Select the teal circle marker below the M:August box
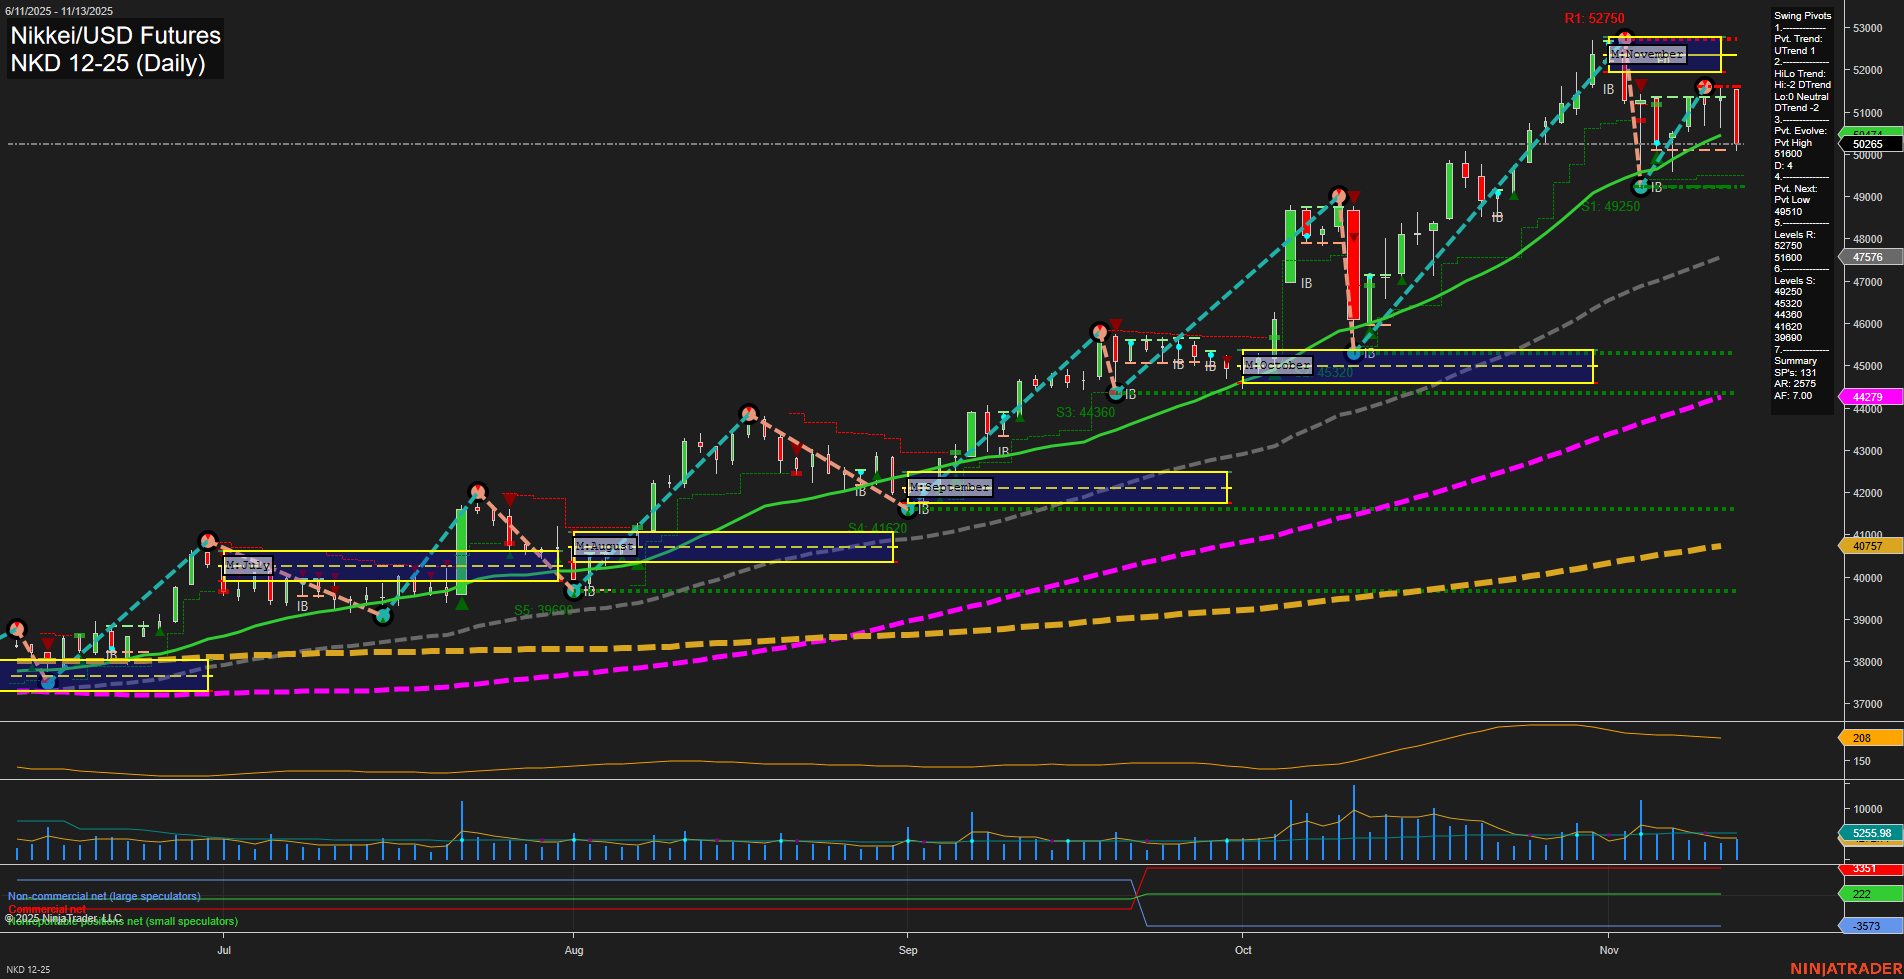This screenshot has width=1904, height=979. 575,591
